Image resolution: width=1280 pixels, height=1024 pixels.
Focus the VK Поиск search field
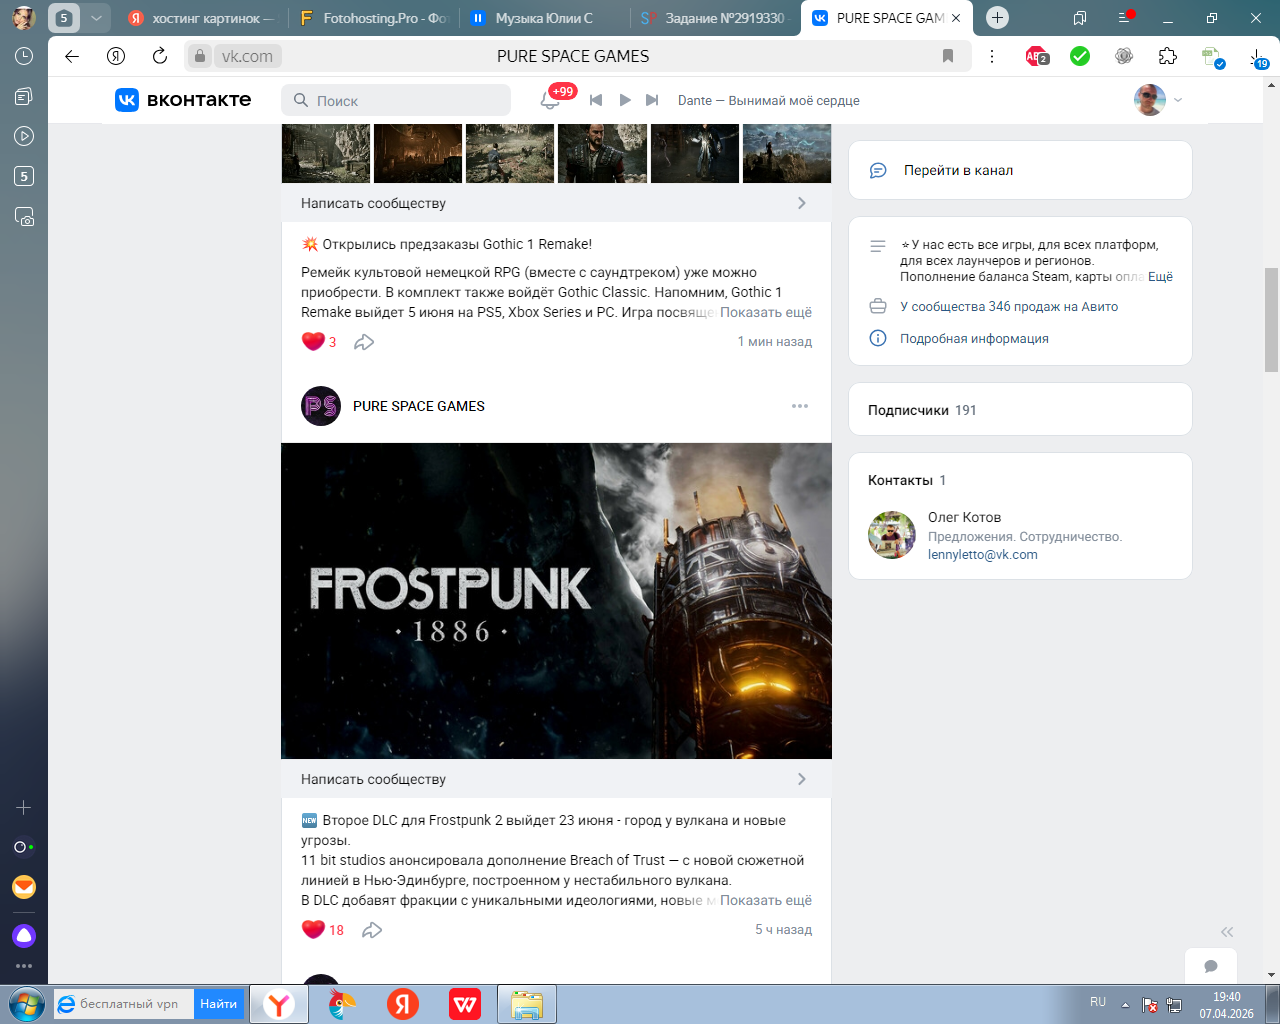click(396, 100)
